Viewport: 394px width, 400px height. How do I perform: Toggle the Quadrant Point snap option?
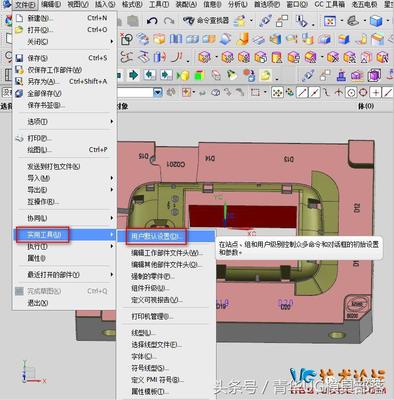pyautogui.click(x=363, y=92)
